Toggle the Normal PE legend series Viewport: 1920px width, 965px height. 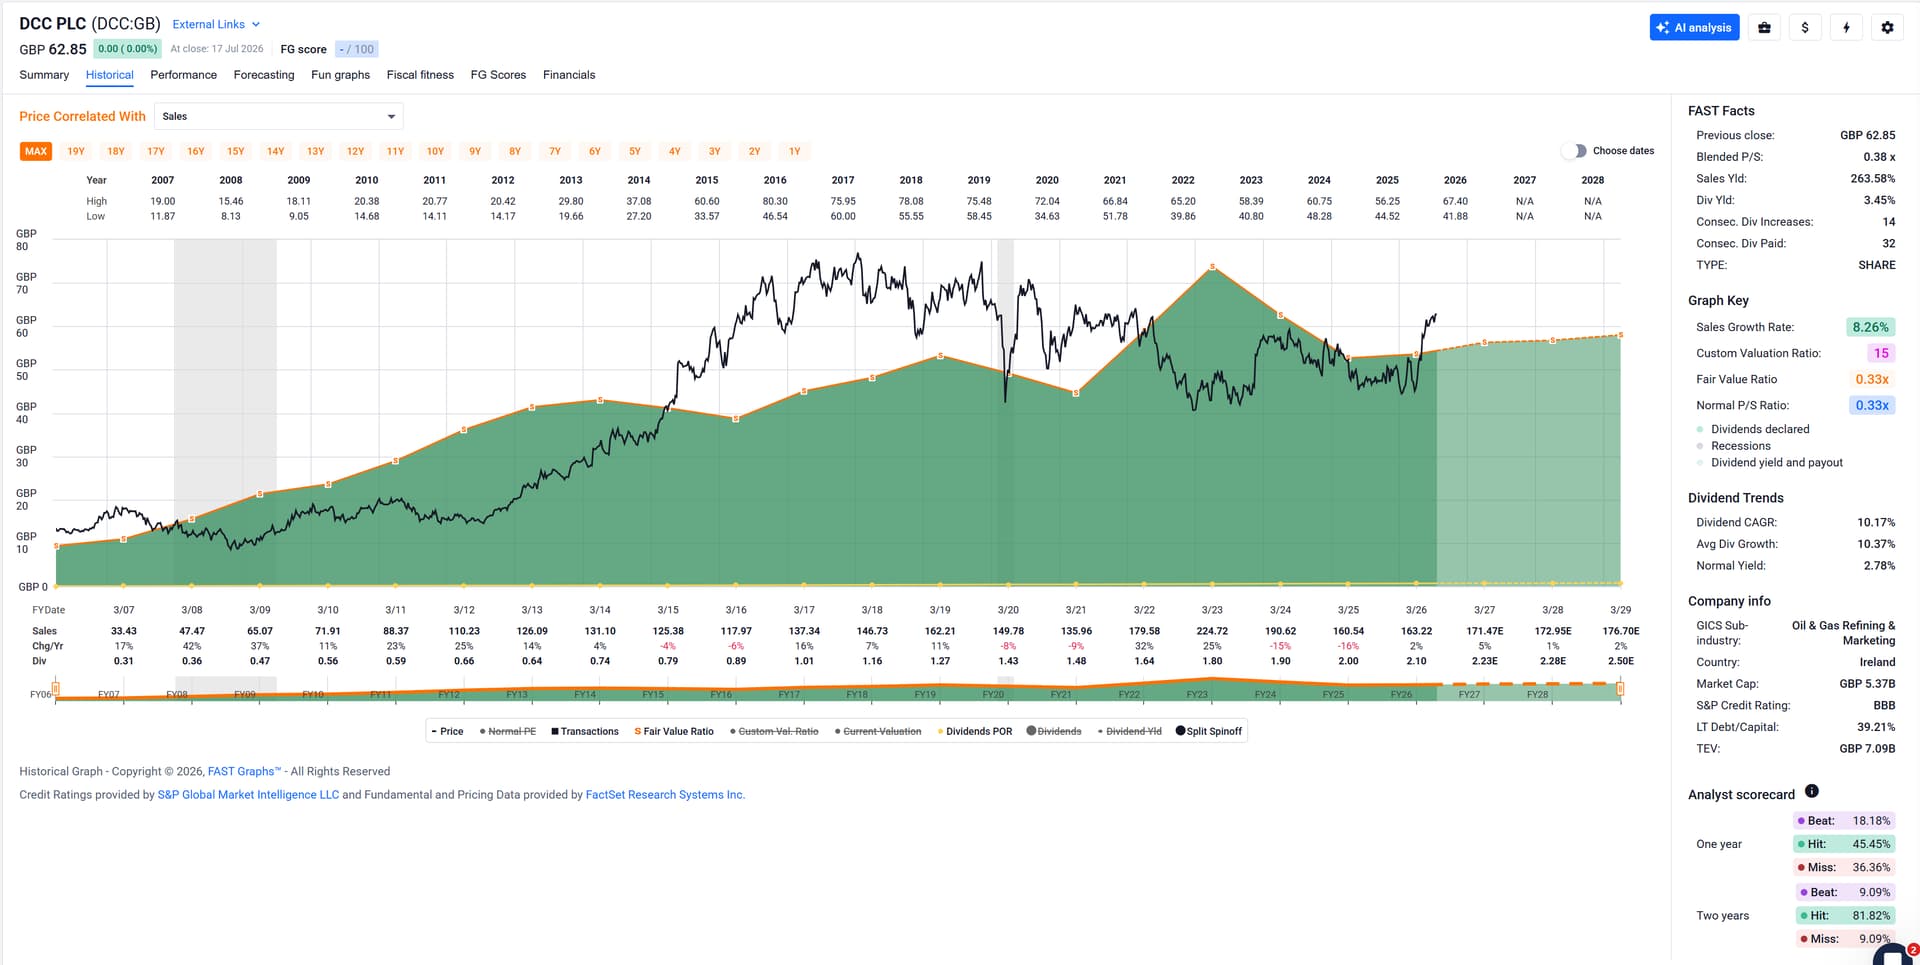pos(508,731)
